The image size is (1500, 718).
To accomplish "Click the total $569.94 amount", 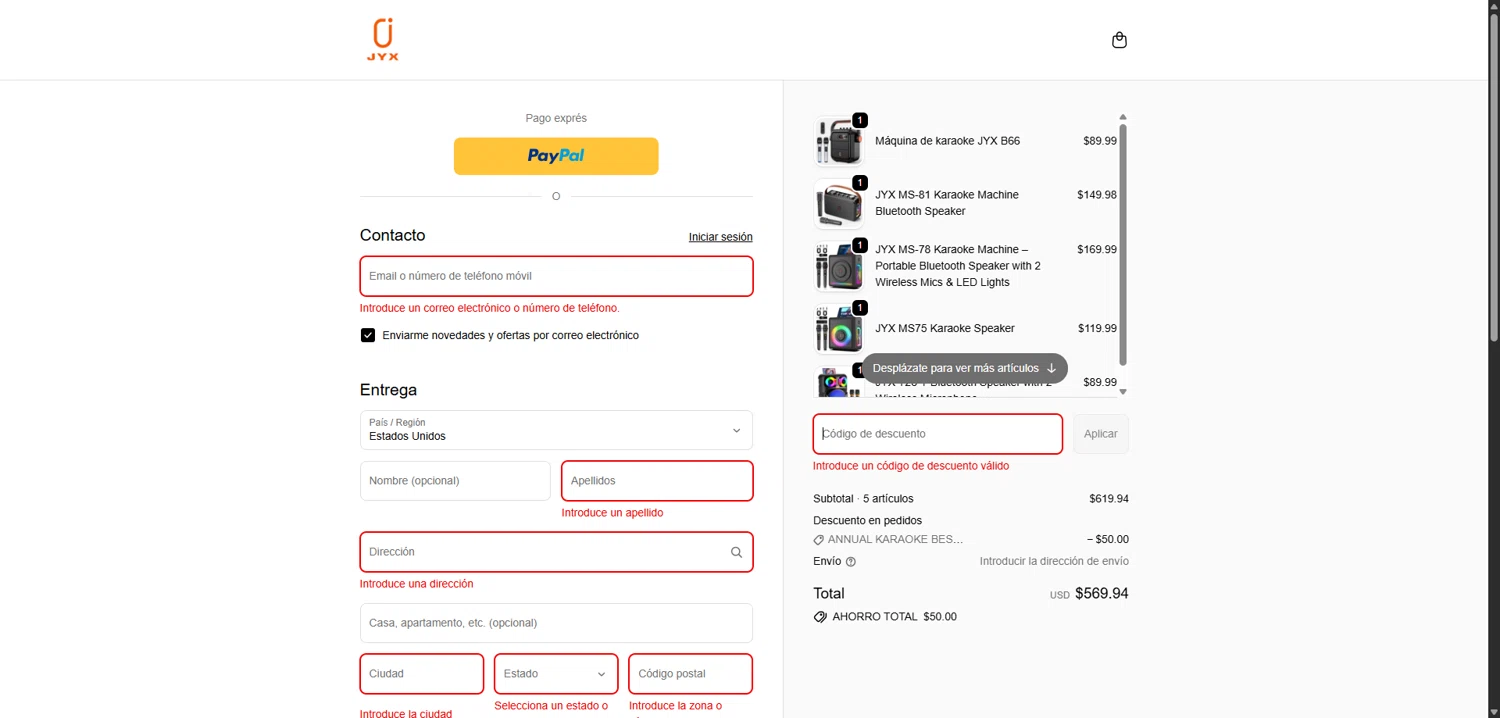I will pos(1102,594).
